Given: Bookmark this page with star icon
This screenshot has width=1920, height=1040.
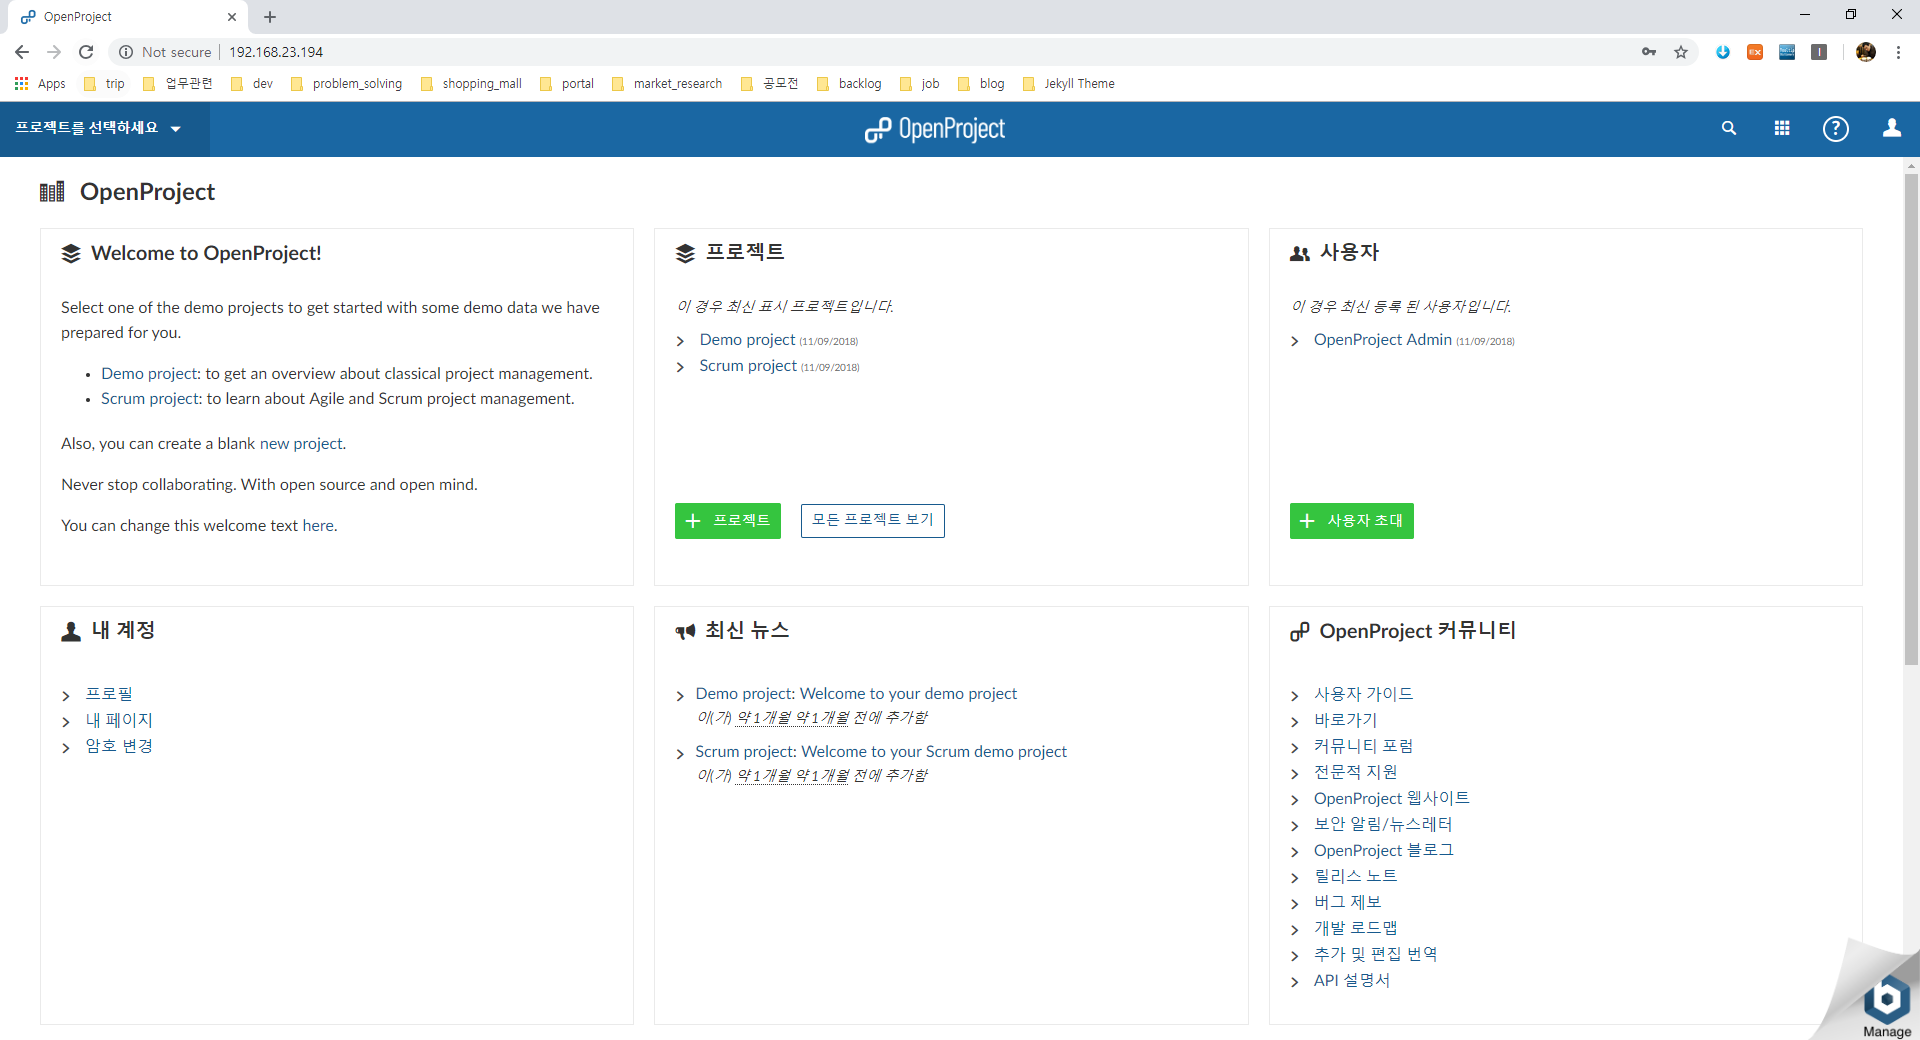Looking at the screenshot, I should tap(1681, 52).
